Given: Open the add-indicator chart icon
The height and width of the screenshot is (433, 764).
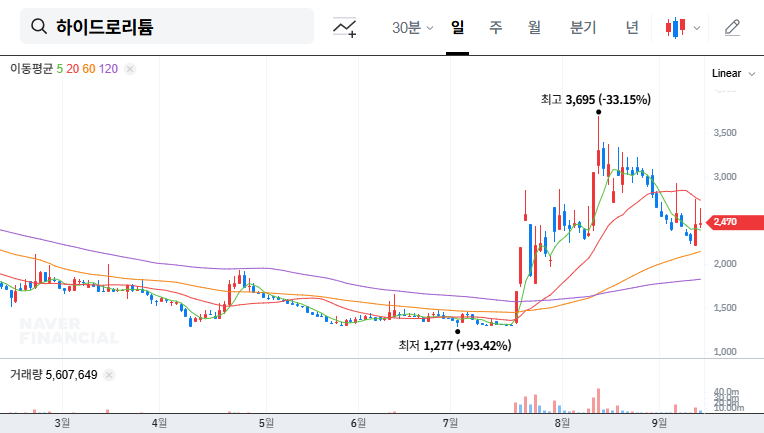Looking at the screenshot, I should tap(344, 27).
